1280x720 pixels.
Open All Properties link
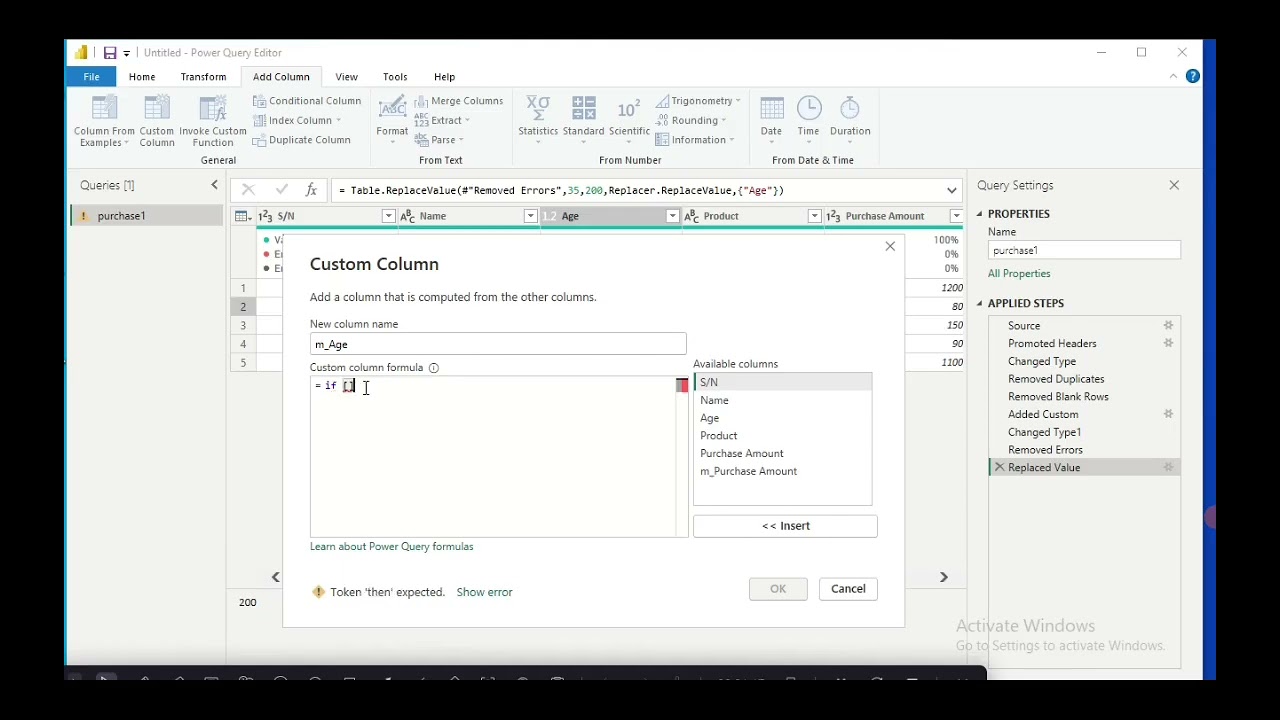tap(1019, 274)
